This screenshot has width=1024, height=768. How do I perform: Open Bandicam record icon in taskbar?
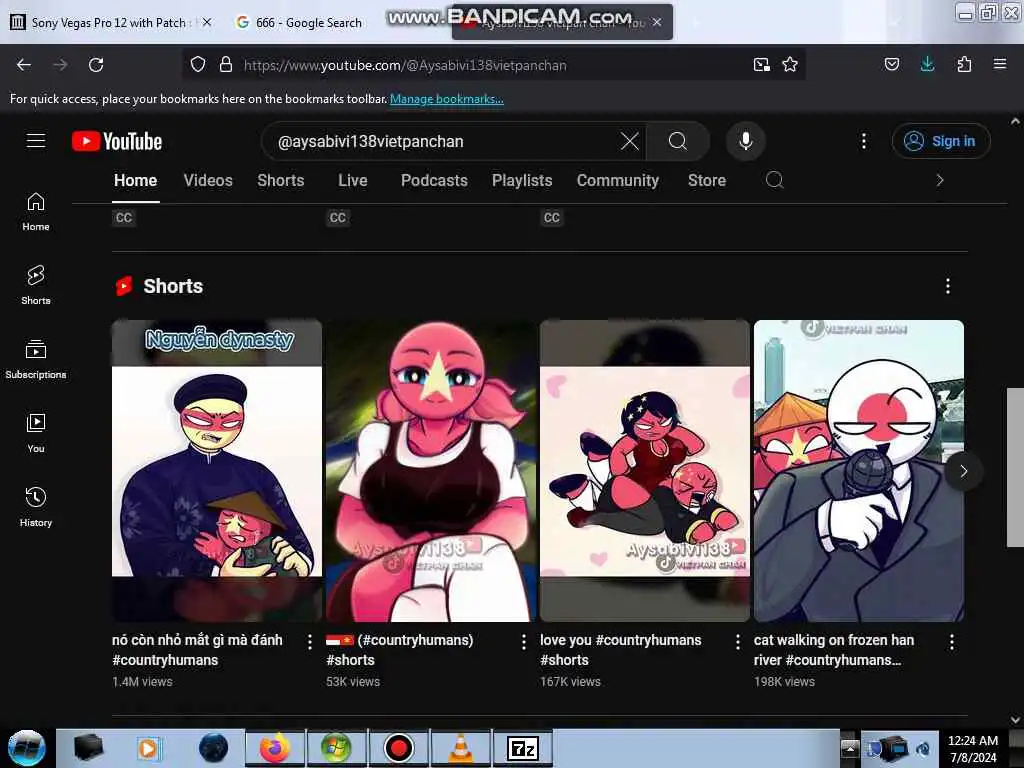398,748
